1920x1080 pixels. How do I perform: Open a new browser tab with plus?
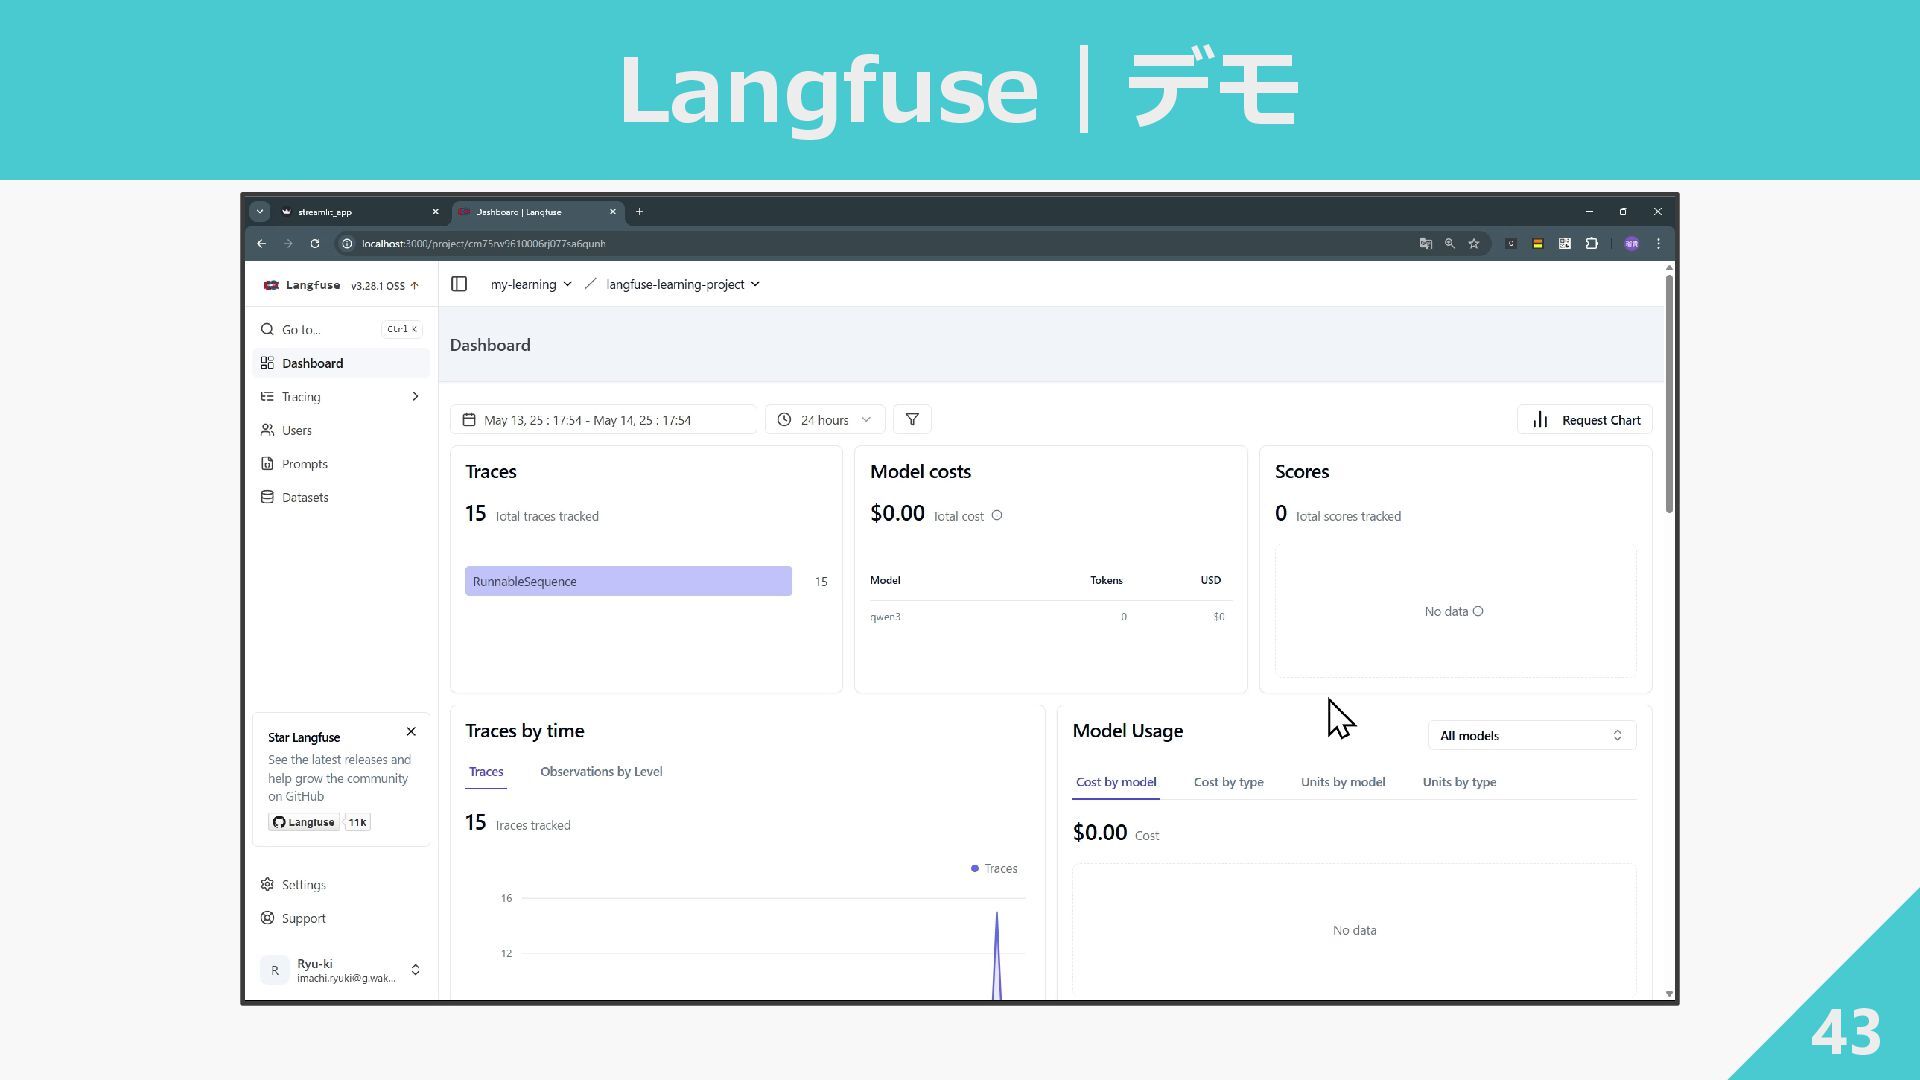click(x=639, y=212)
